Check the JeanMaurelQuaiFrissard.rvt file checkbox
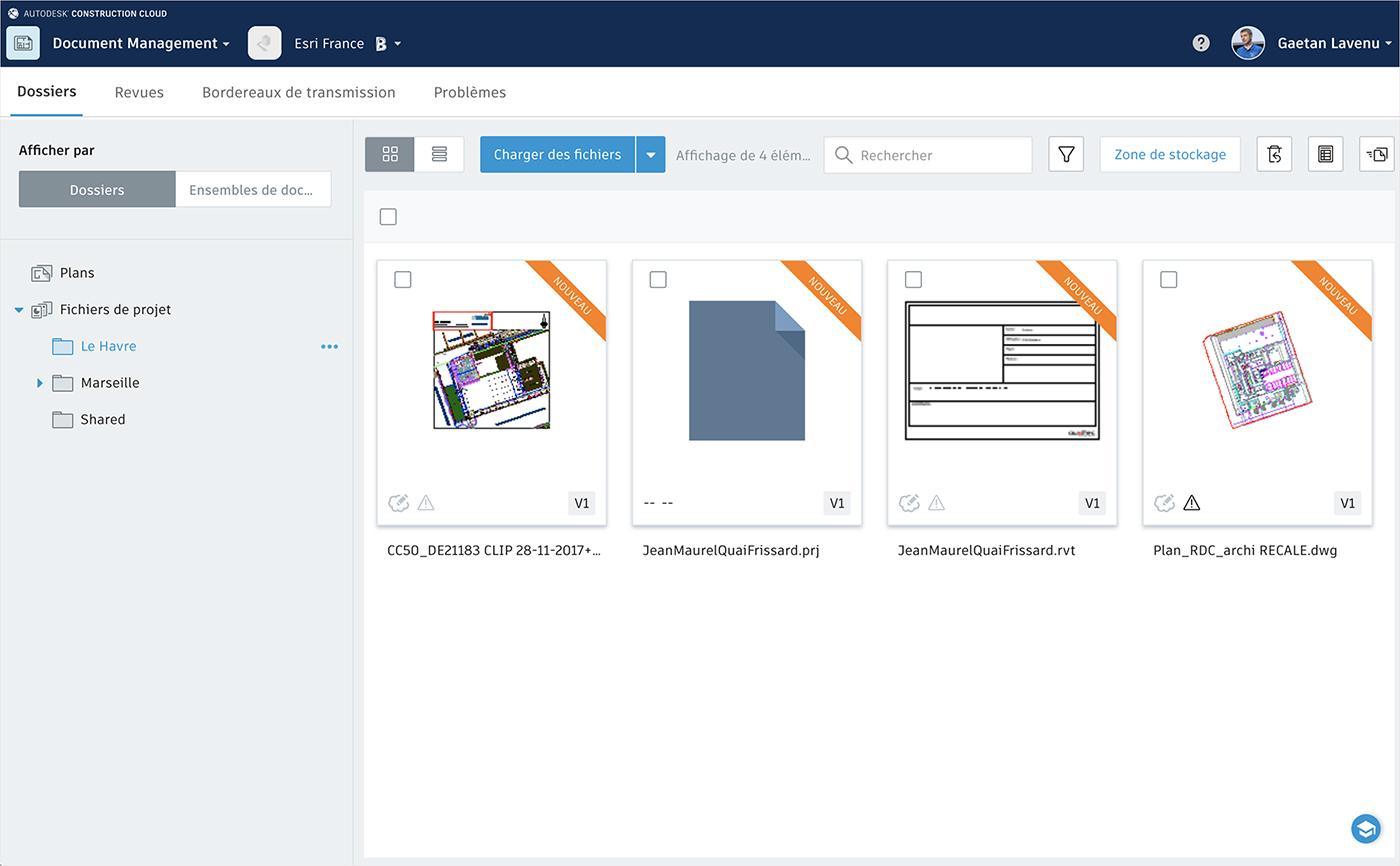Image resolution: width=1400 pixels, height=866 pixels. [913, 280]
